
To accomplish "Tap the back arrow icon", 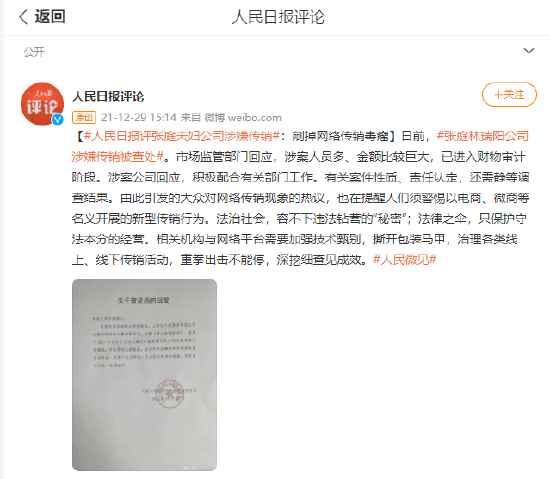I will [x=23, y=16].
